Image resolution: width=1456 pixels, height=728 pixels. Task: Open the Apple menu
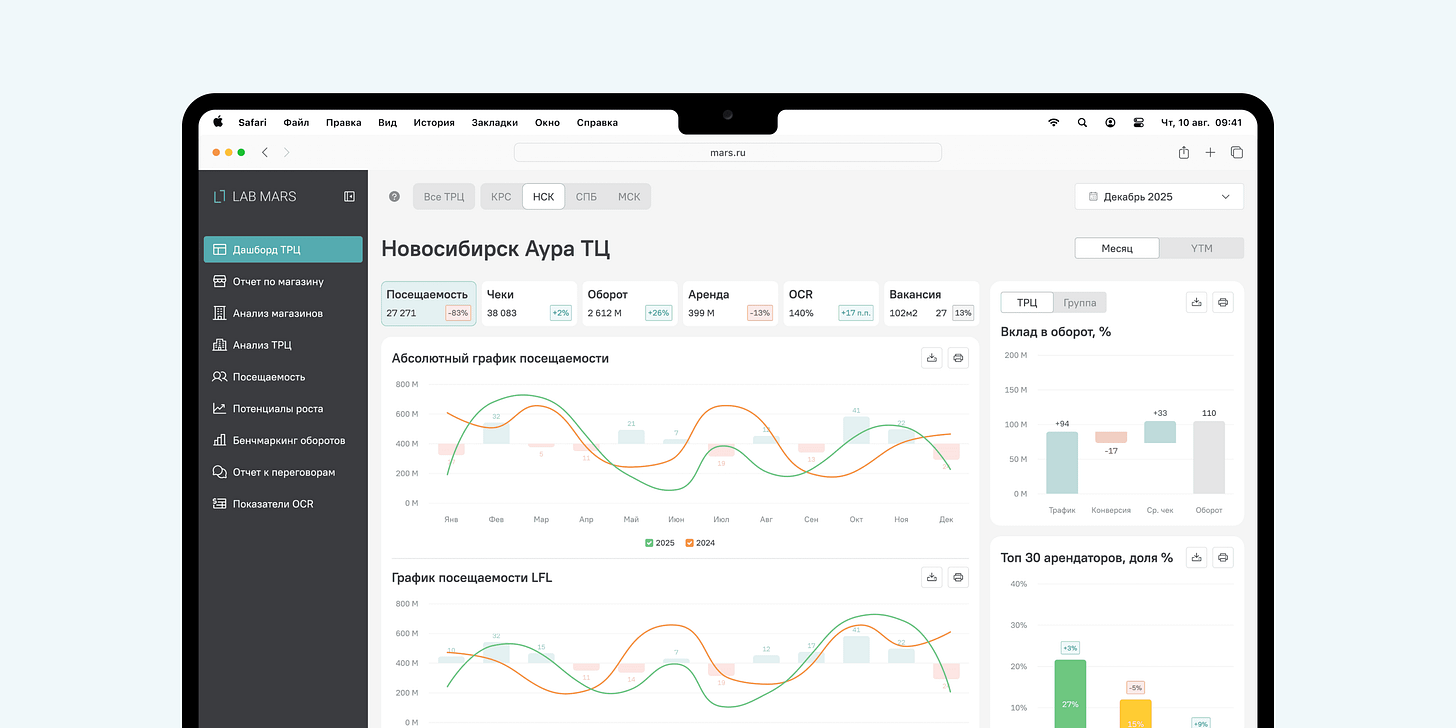(x=218, y=122)
